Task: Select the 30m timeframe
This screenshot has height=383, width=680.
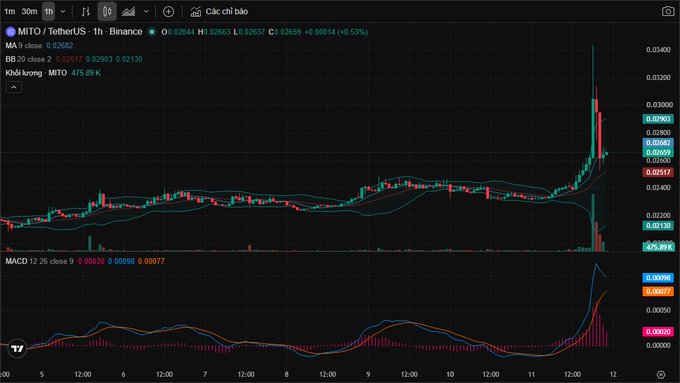Action: [x=29, y=12]
